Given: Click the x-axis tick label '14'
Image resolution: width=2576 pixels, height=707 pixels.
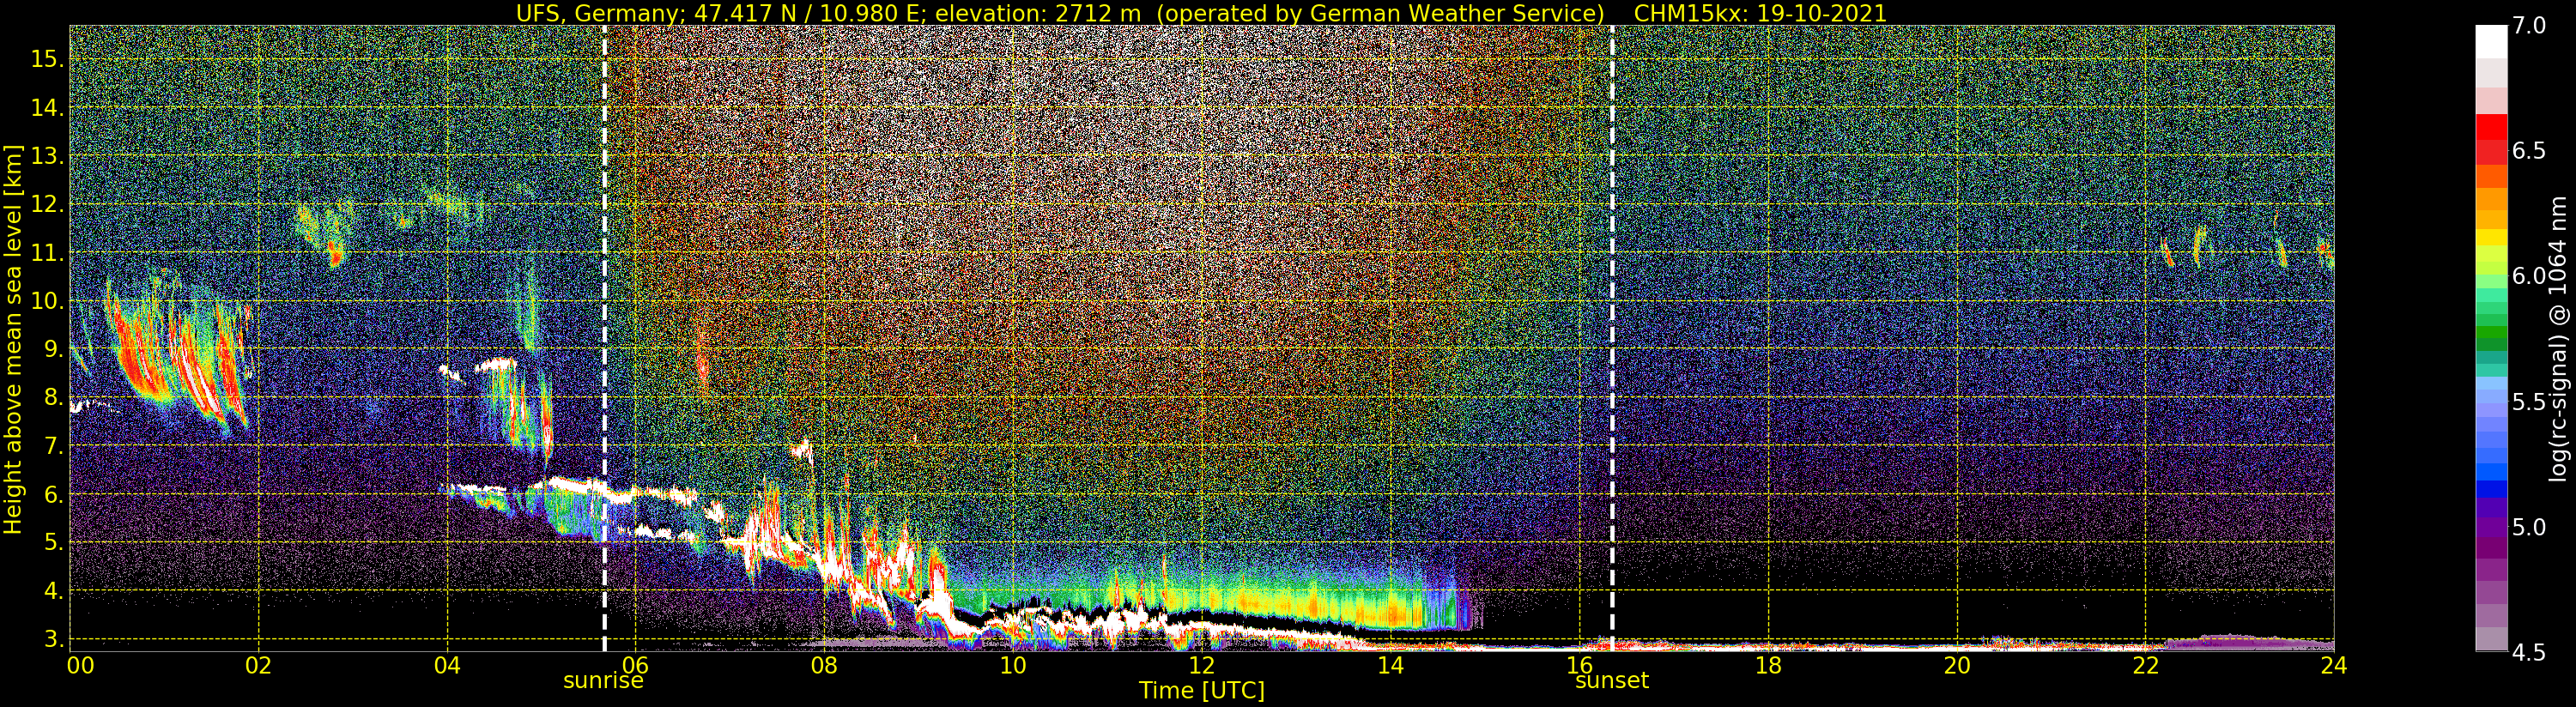Looking at the screenshot, I should [x=1390, y=665].
